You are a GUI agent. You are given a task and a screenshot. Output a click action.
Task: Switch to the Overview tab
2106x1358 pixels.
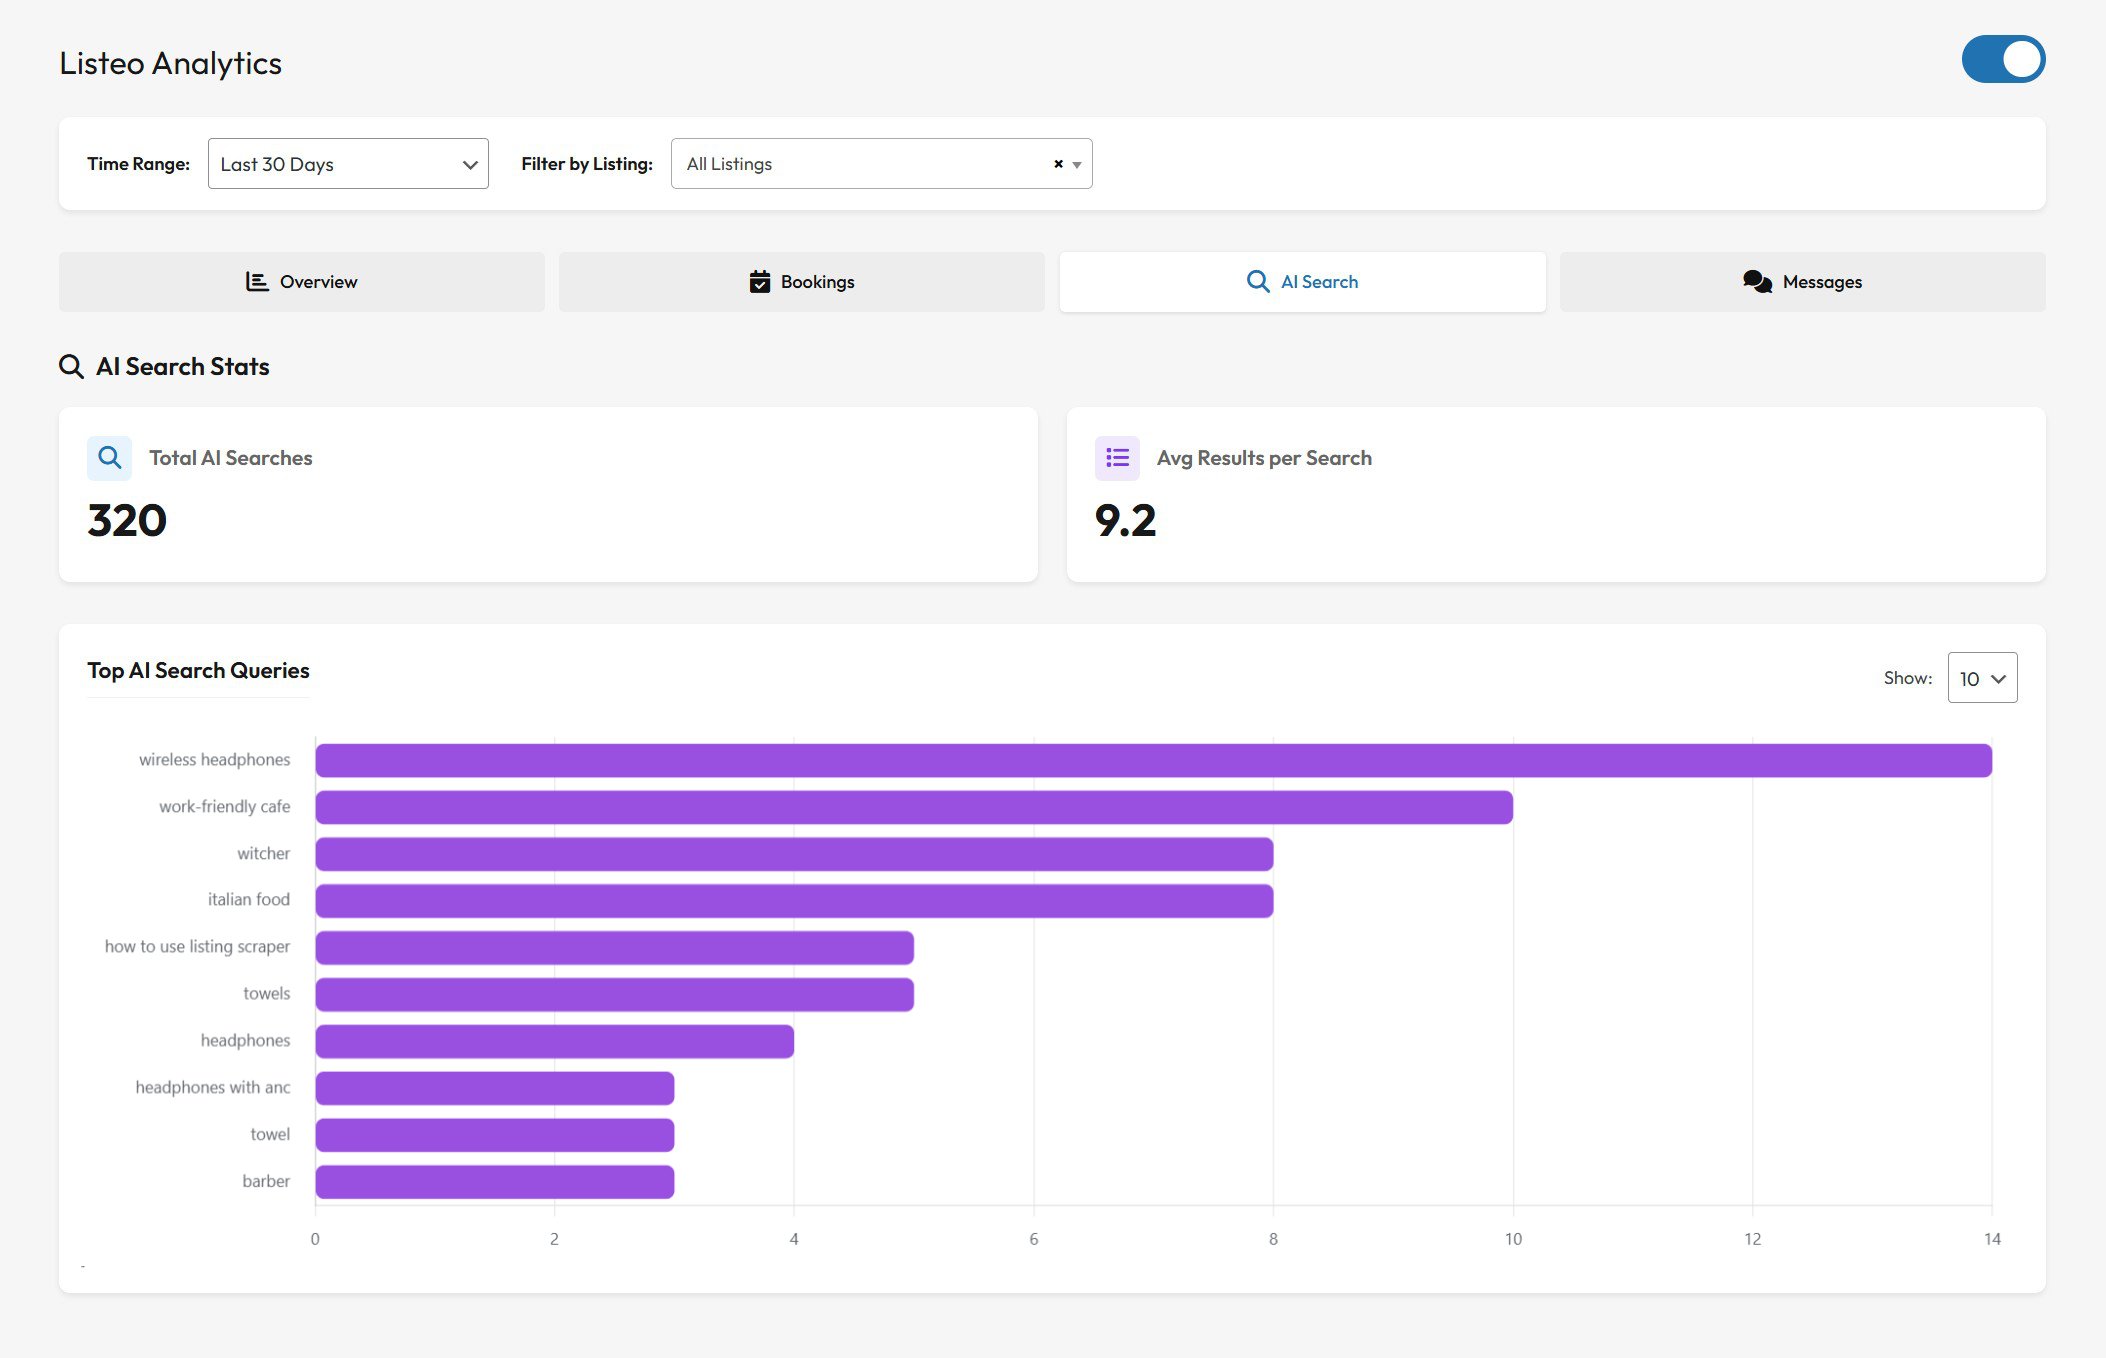[300, 281]
